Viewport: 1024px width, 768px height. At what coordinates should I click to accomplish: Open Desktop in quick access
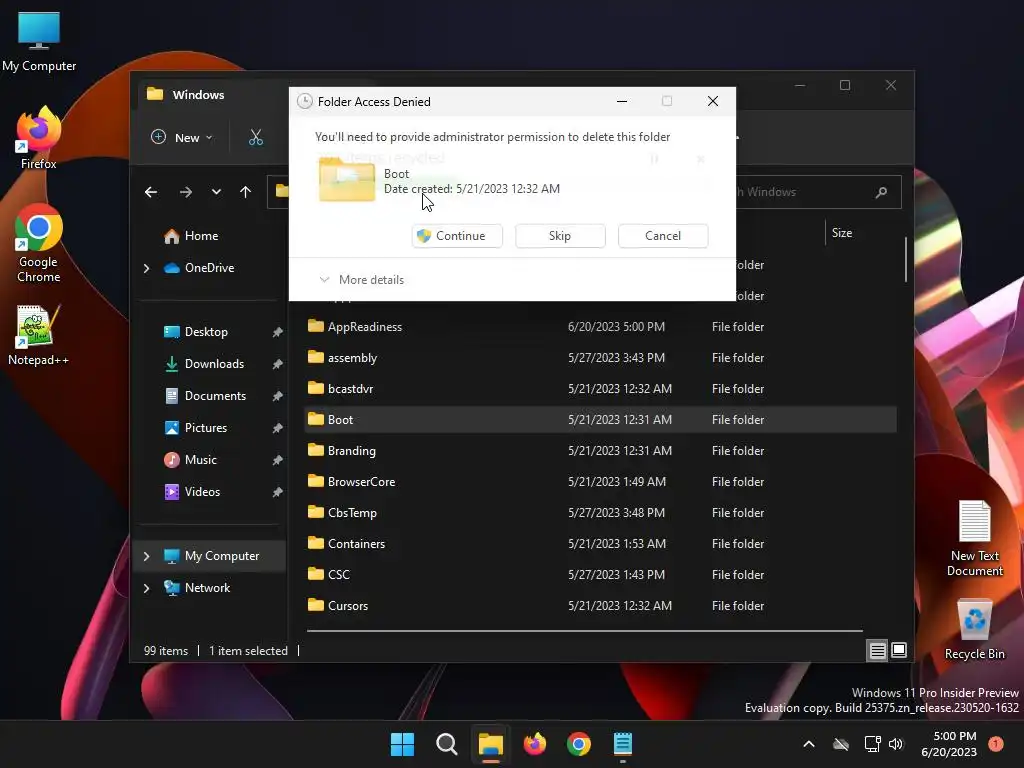tap(196, 332)
